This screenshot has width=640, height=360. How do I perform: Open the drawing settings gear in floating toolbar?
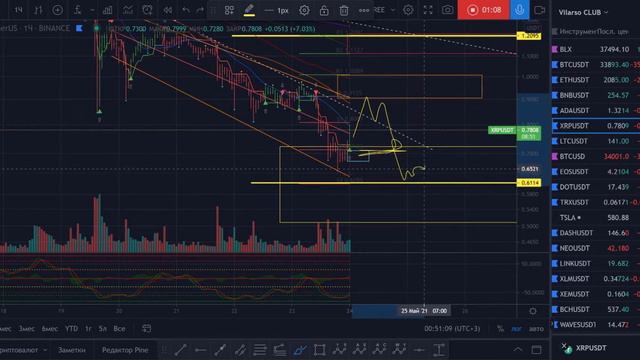pos(304,10)
